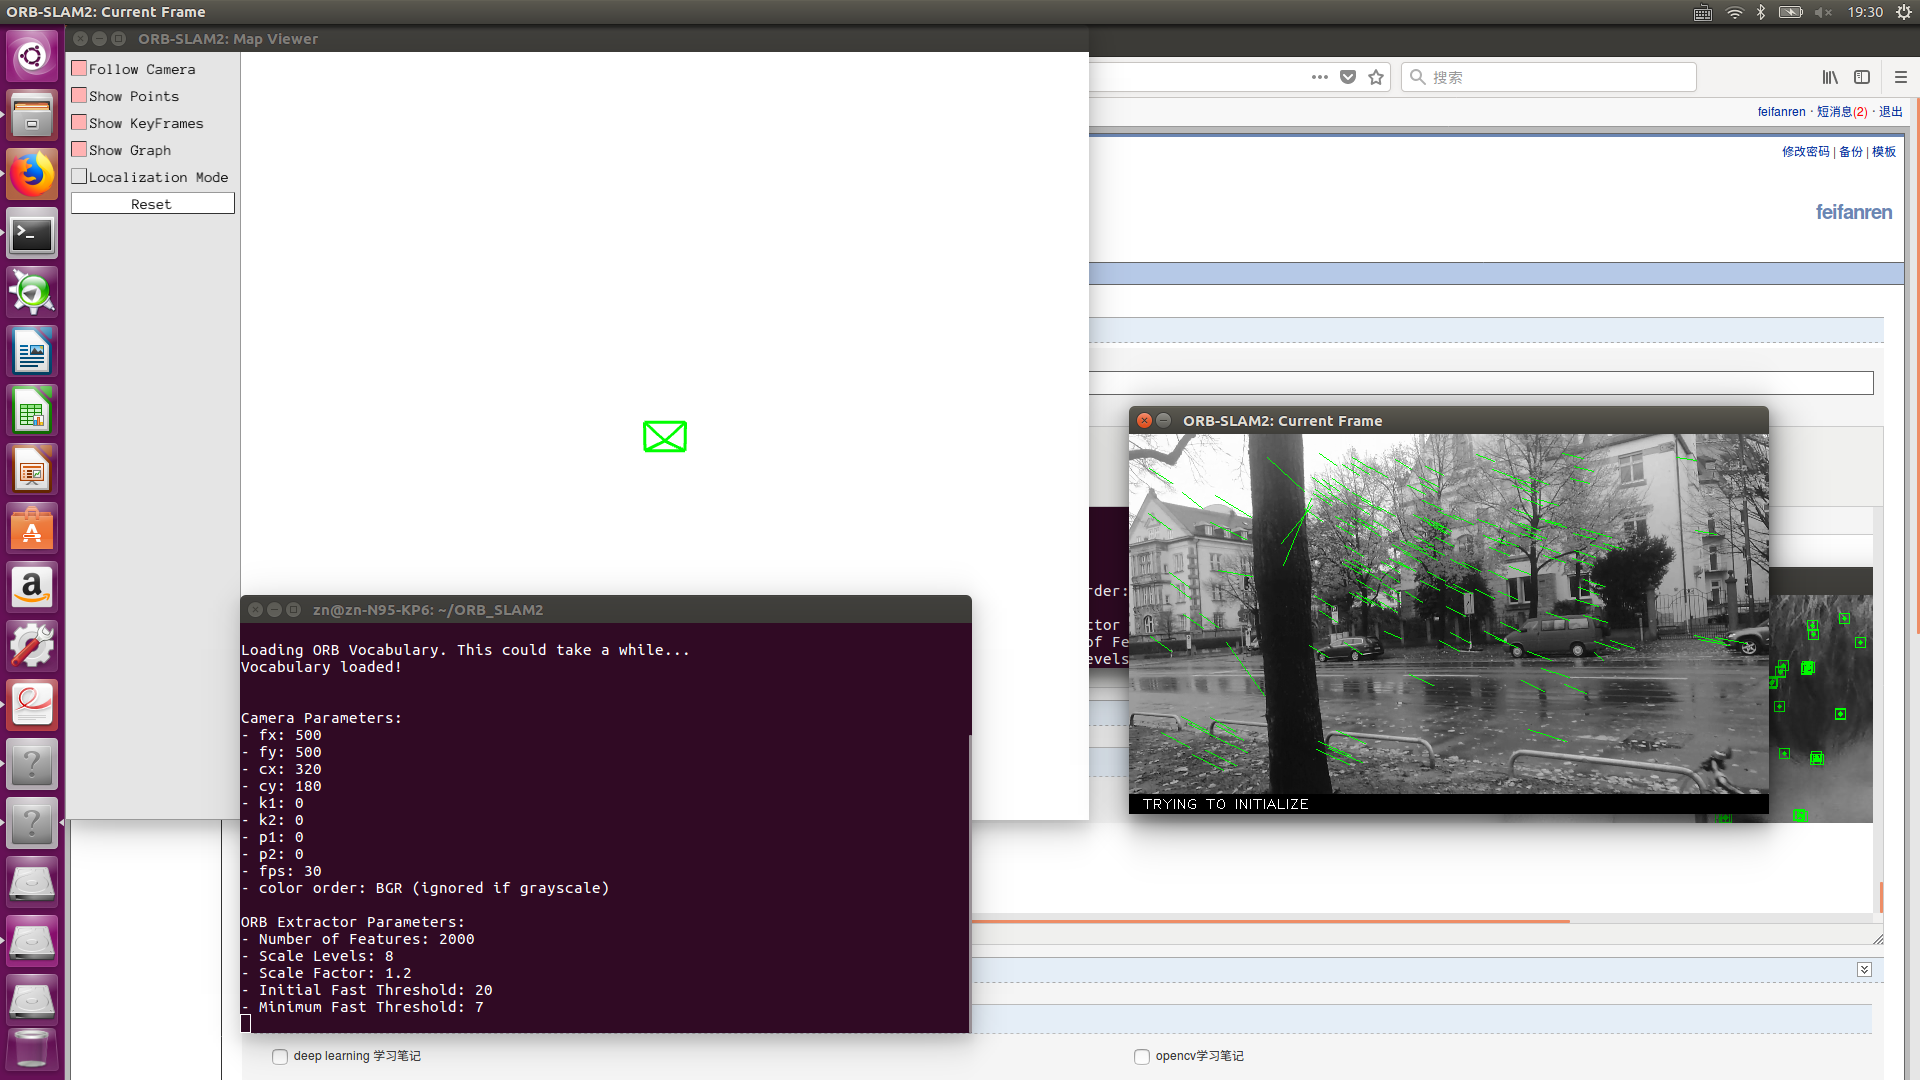1920x1080 pixels.
Task: Open Firefox hamburger menu
Action: click(1901, 77)
